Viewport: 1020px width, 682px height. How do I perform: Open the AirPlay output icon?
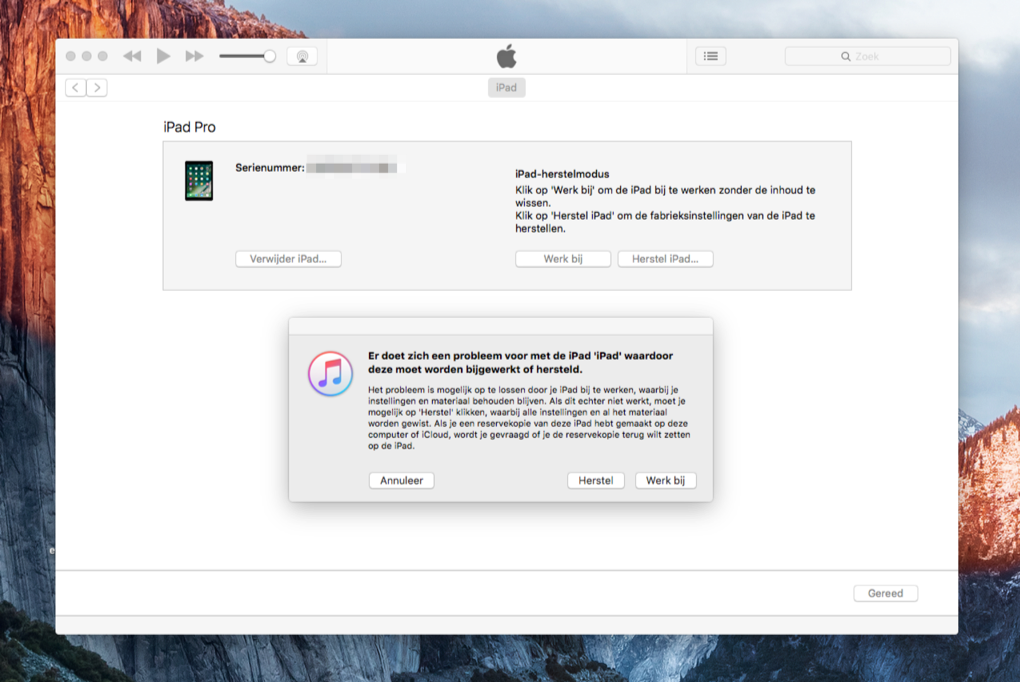302,56
